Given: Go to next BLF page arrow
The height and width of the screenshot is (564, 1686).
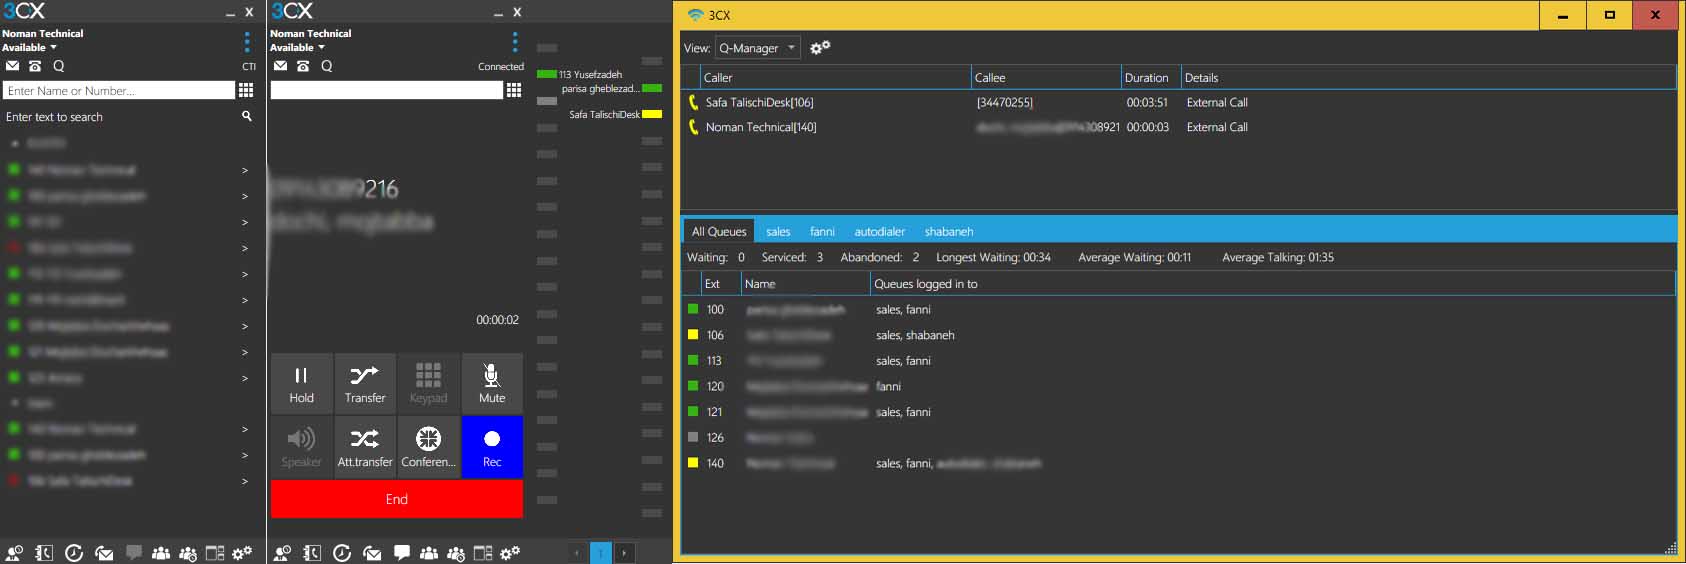Looking at the screenshot, I should 625,552.
